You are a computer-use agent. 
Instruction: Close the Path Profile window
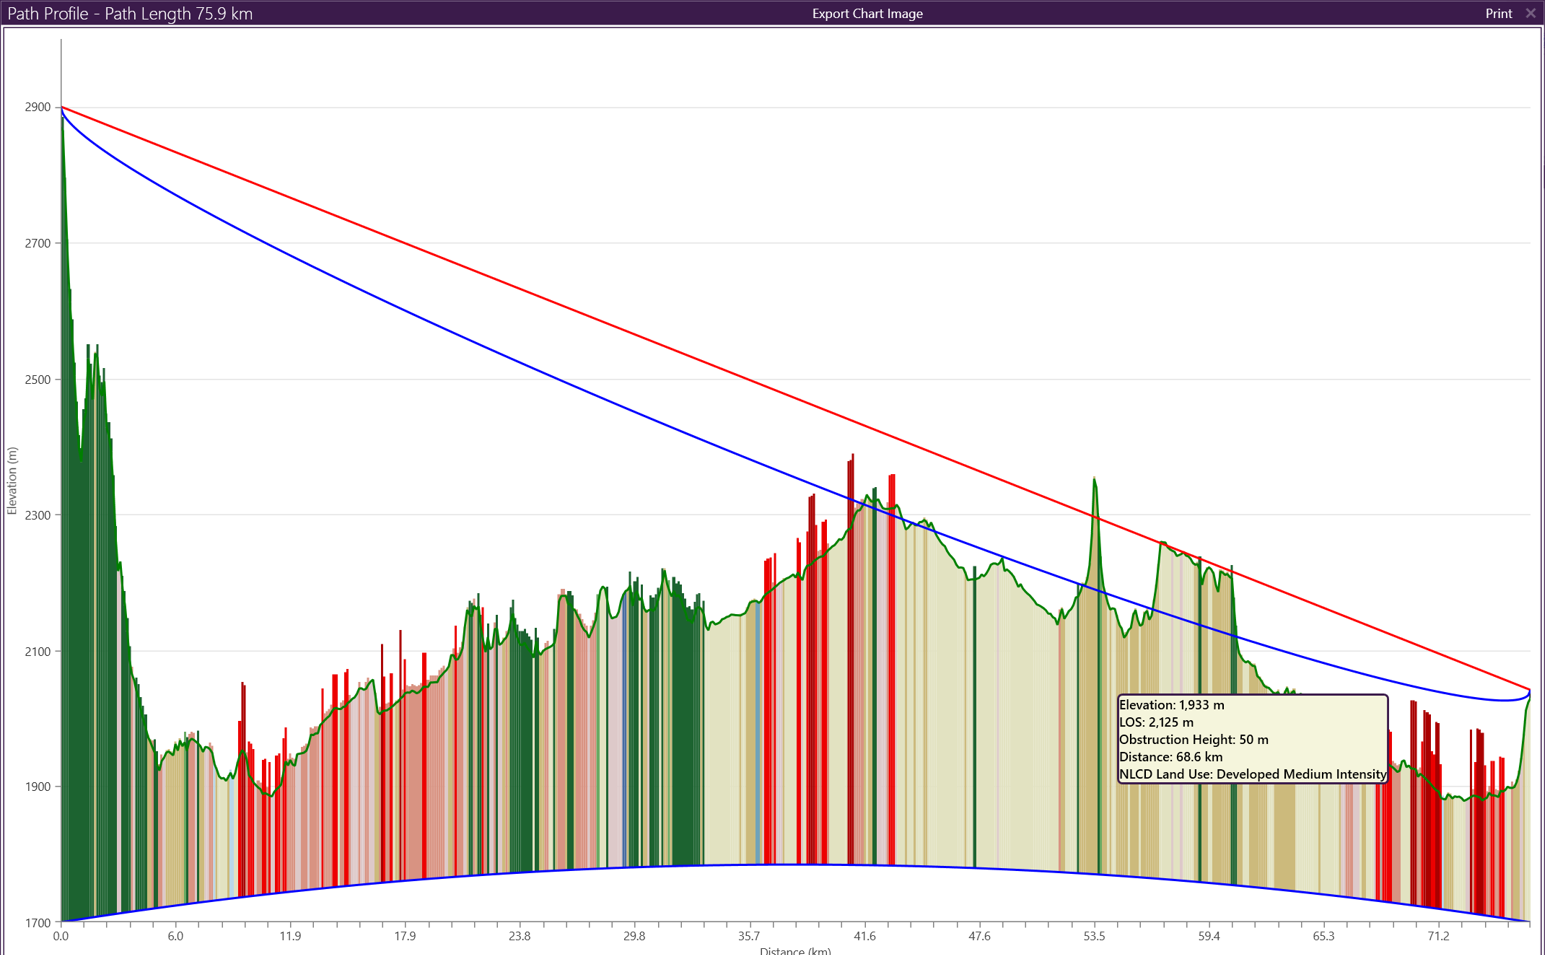pos(1530,13)
